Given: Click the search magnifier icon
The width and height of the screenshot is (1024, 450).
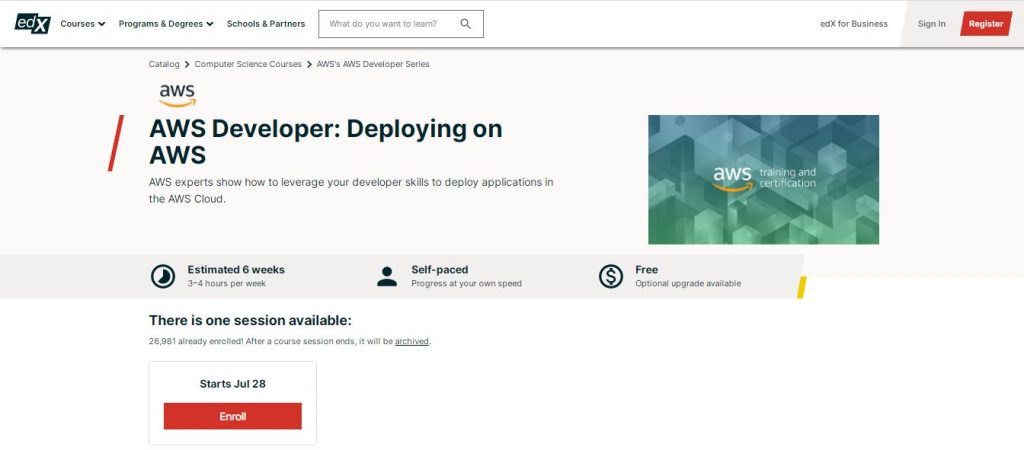Looking at the screenshot, I should [x=466, y=24].
